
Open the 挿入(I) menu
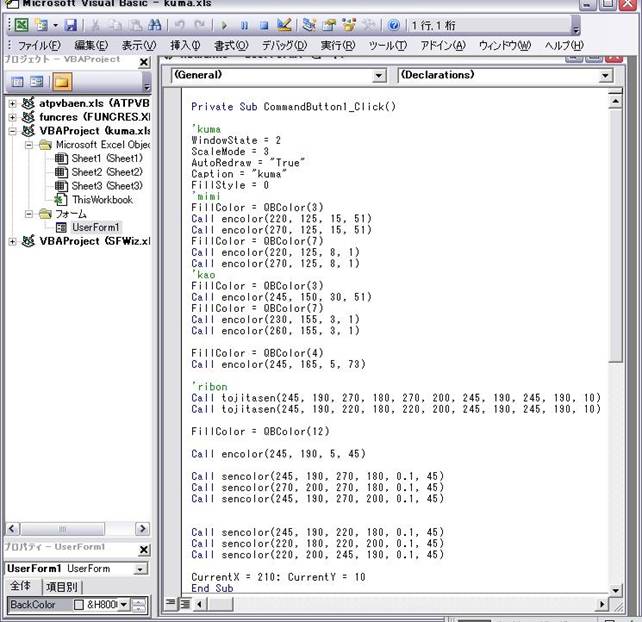click(185, 45)
